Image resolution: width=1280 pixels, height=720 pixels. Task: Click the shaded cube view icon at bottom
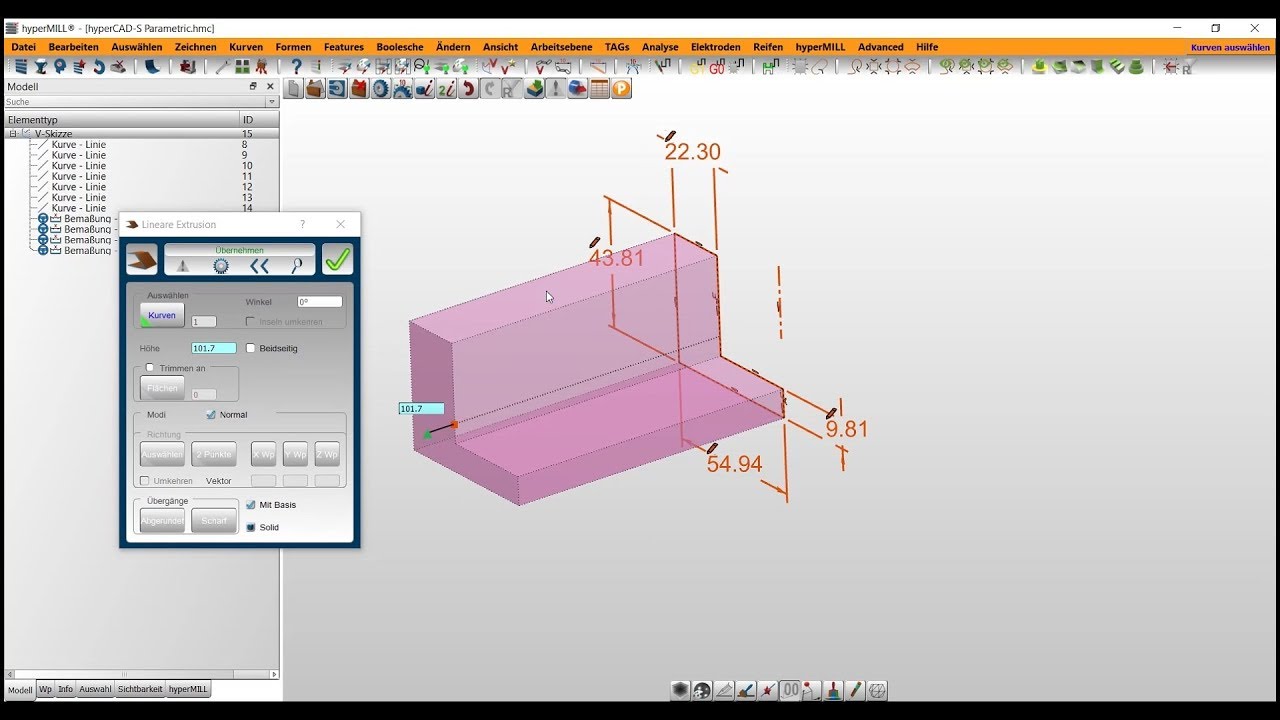(680, 690)
